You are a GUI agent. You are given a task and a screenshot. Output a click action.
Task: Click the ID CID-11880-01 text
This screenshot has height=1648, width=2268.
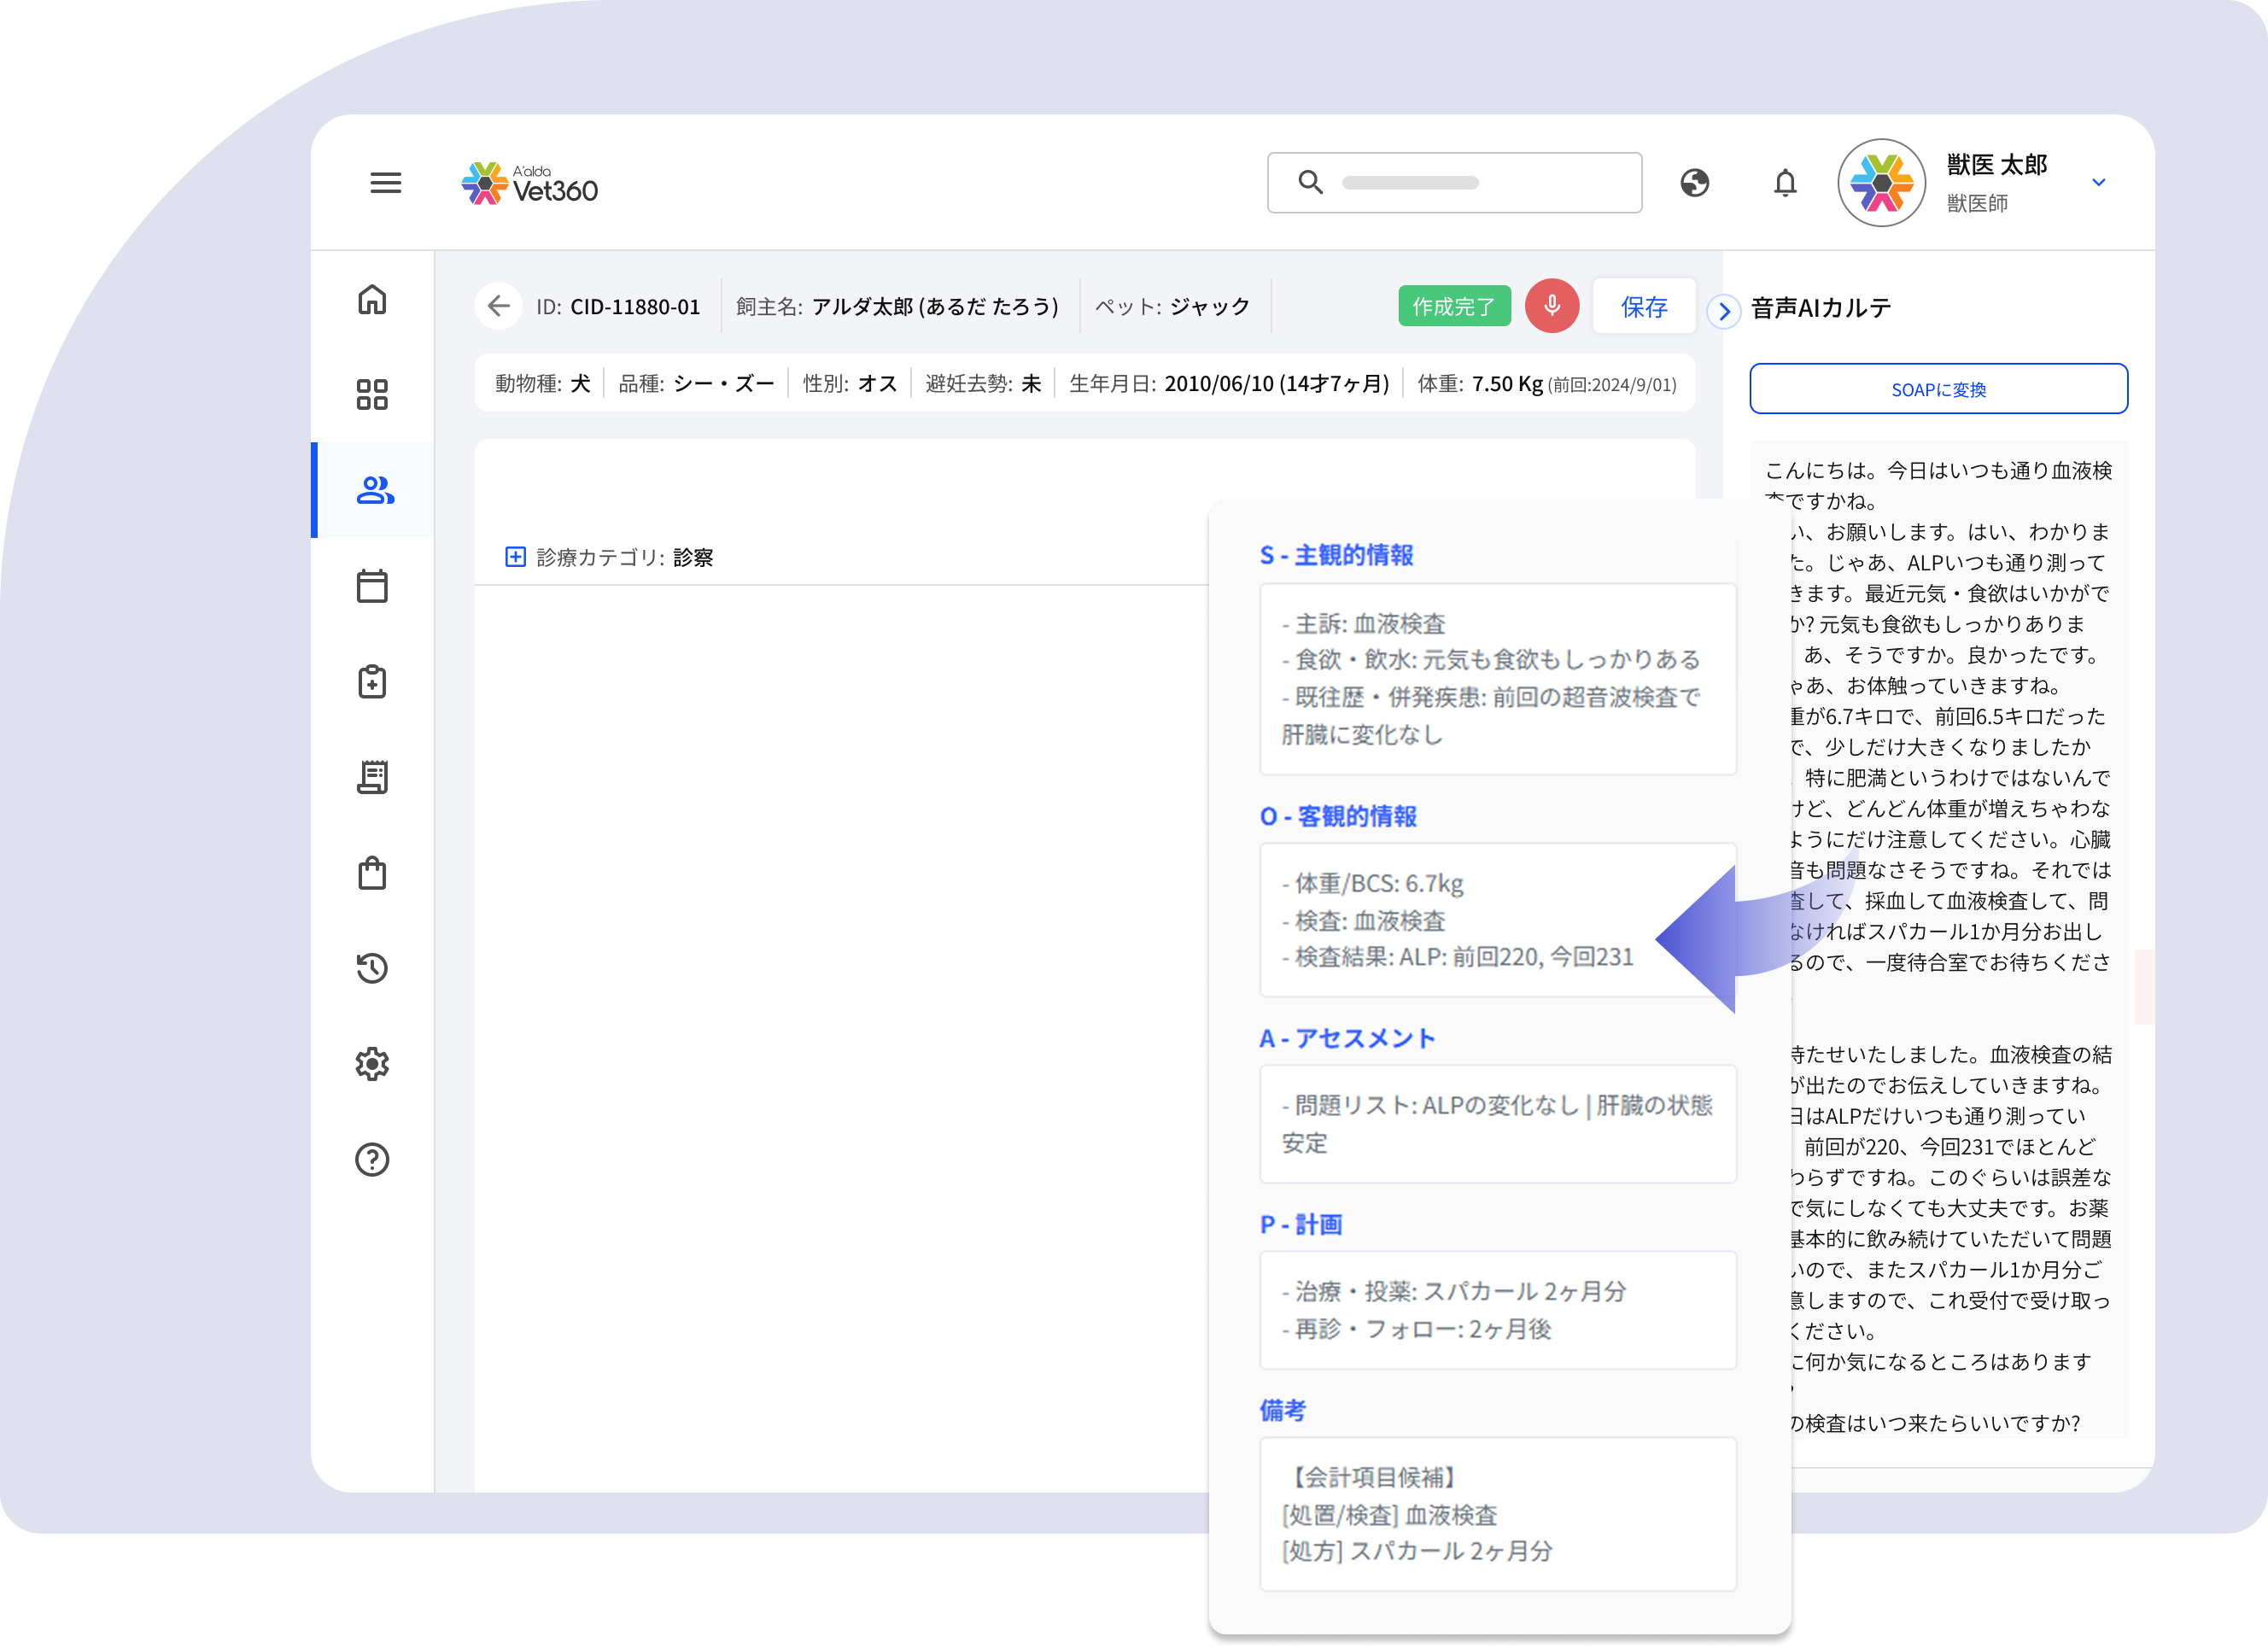617,306
